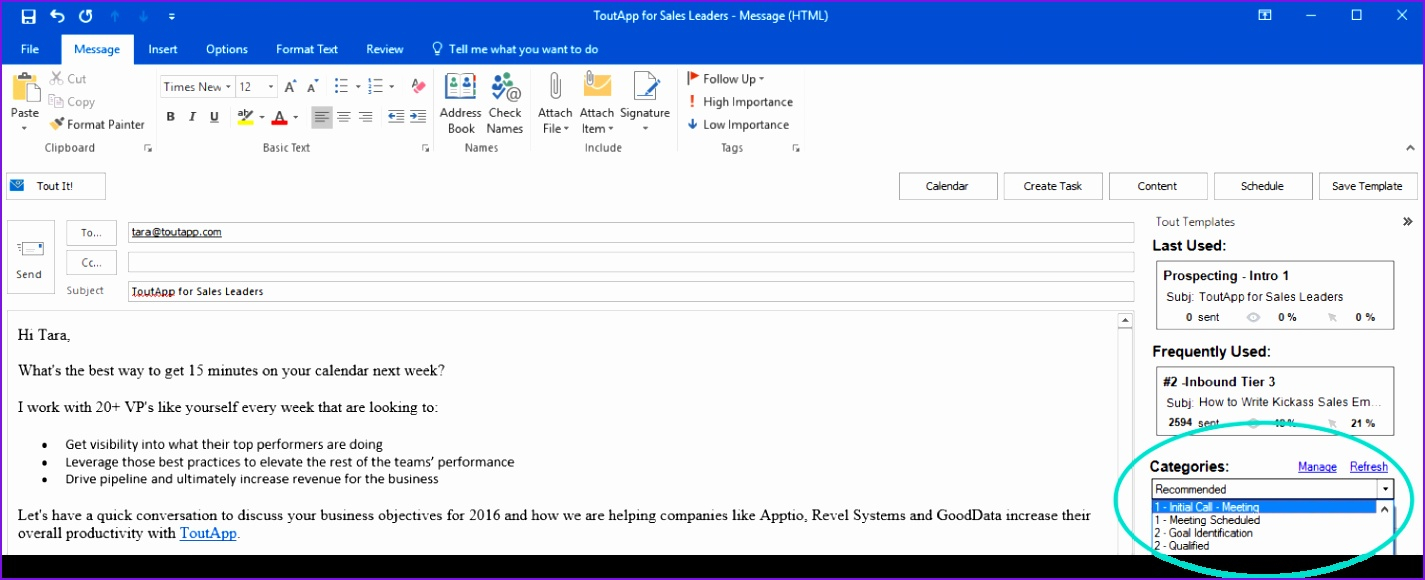Switch to the Insert tab

163,49
